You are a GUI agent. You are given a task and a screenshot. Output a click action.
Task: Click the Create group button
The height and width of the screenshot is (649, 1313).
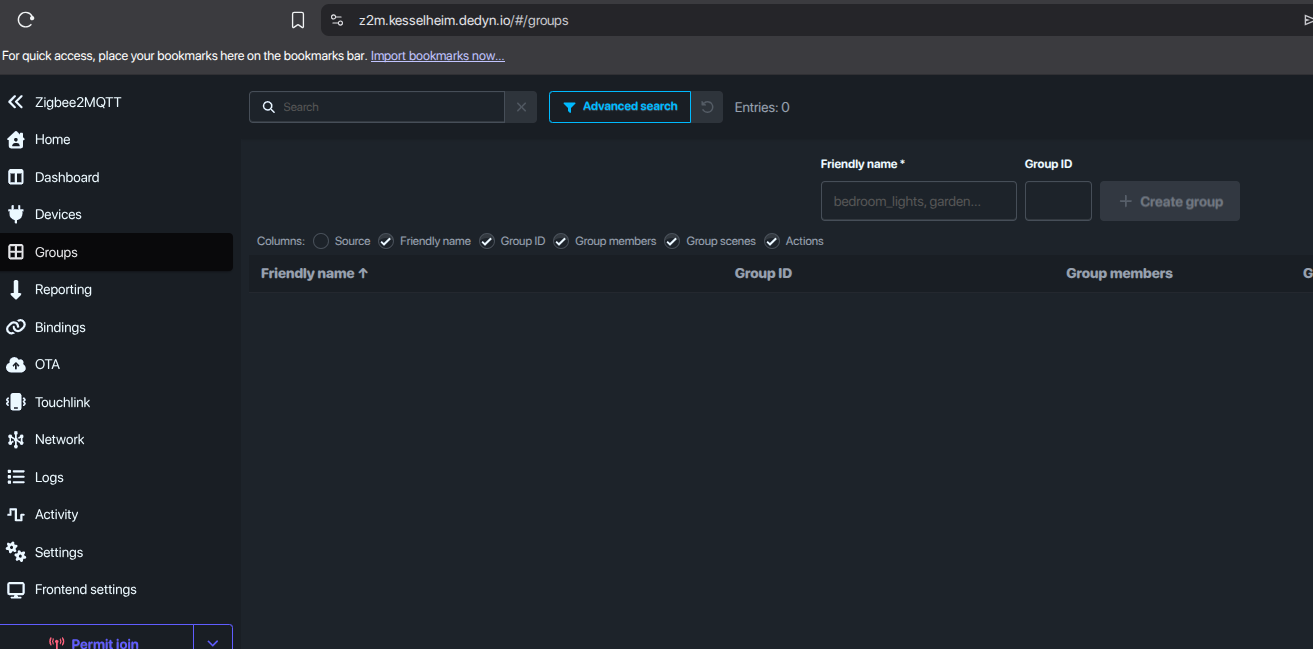tap(1170, 201)
